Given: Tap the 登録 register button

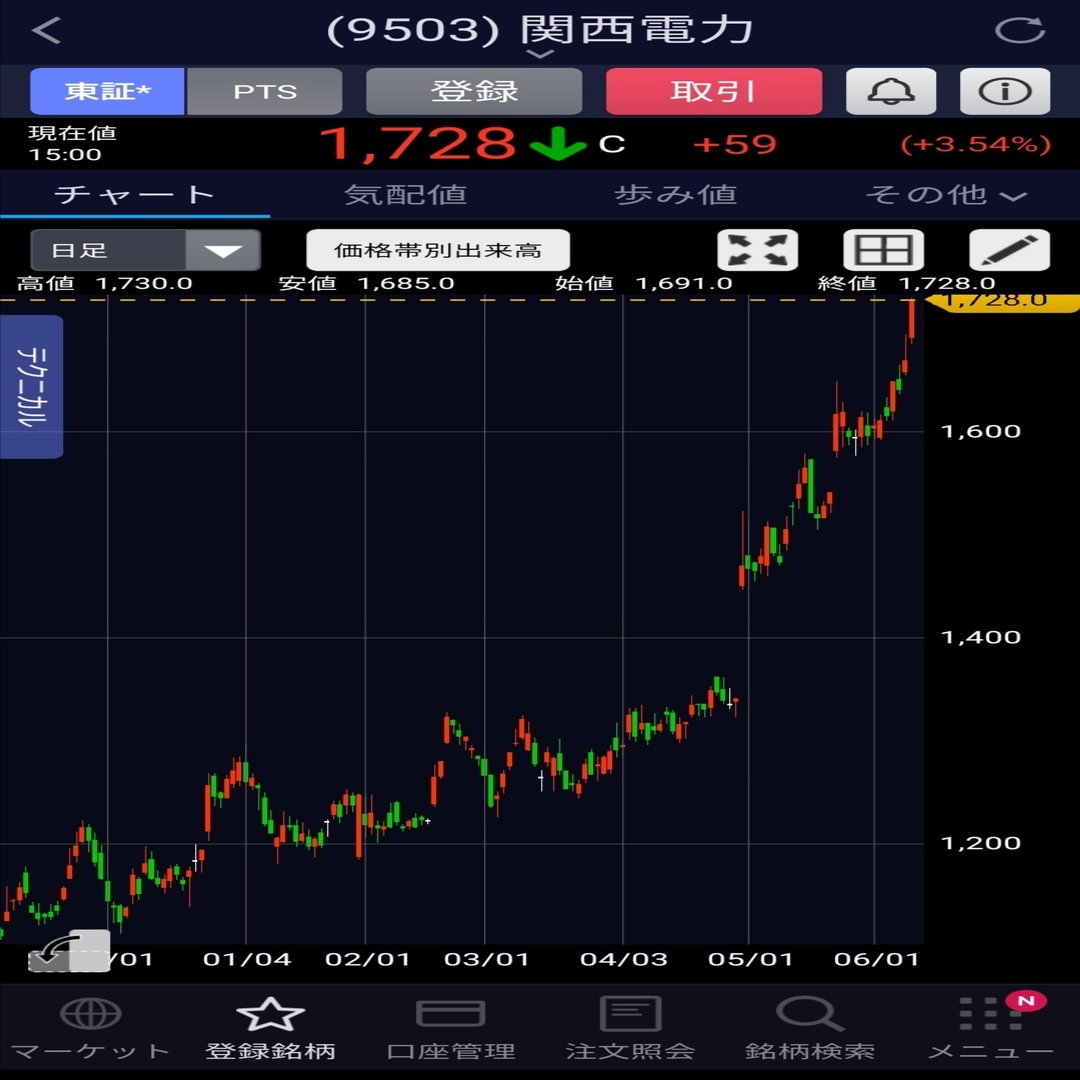Looking at the screenshot, I should point(474,91).
